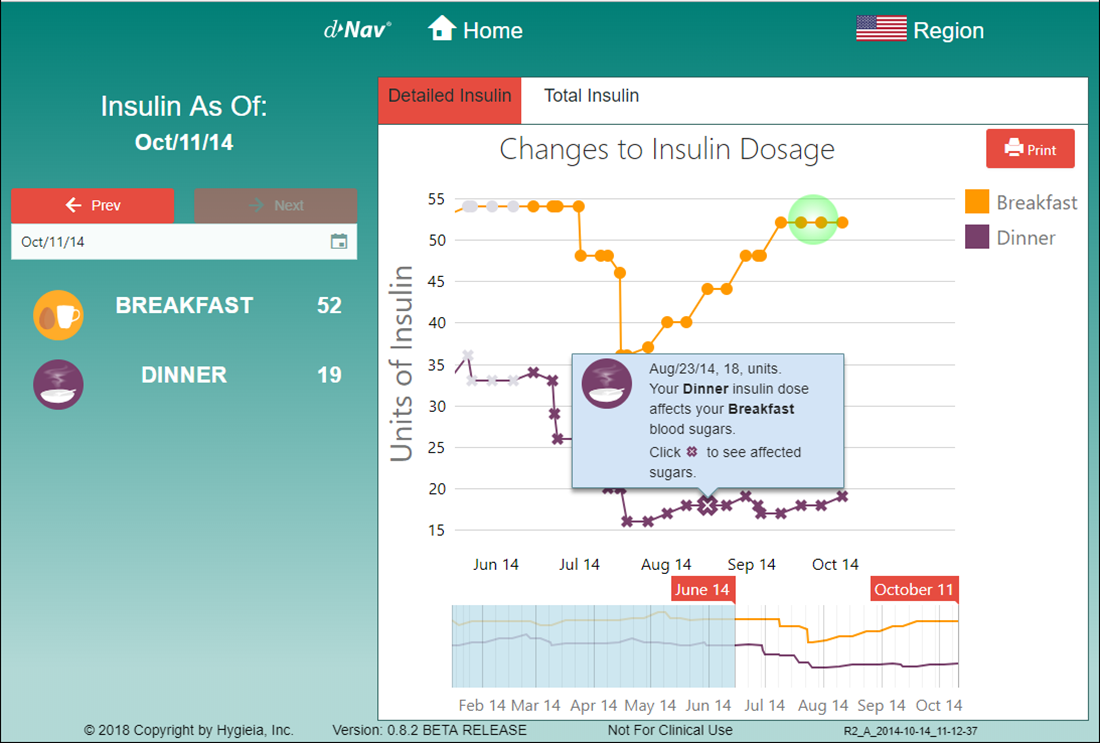Click the Units of Insulin axis title
This screenshot has width=1100, height=743.
pyautogui.click(x=401, y=363)
